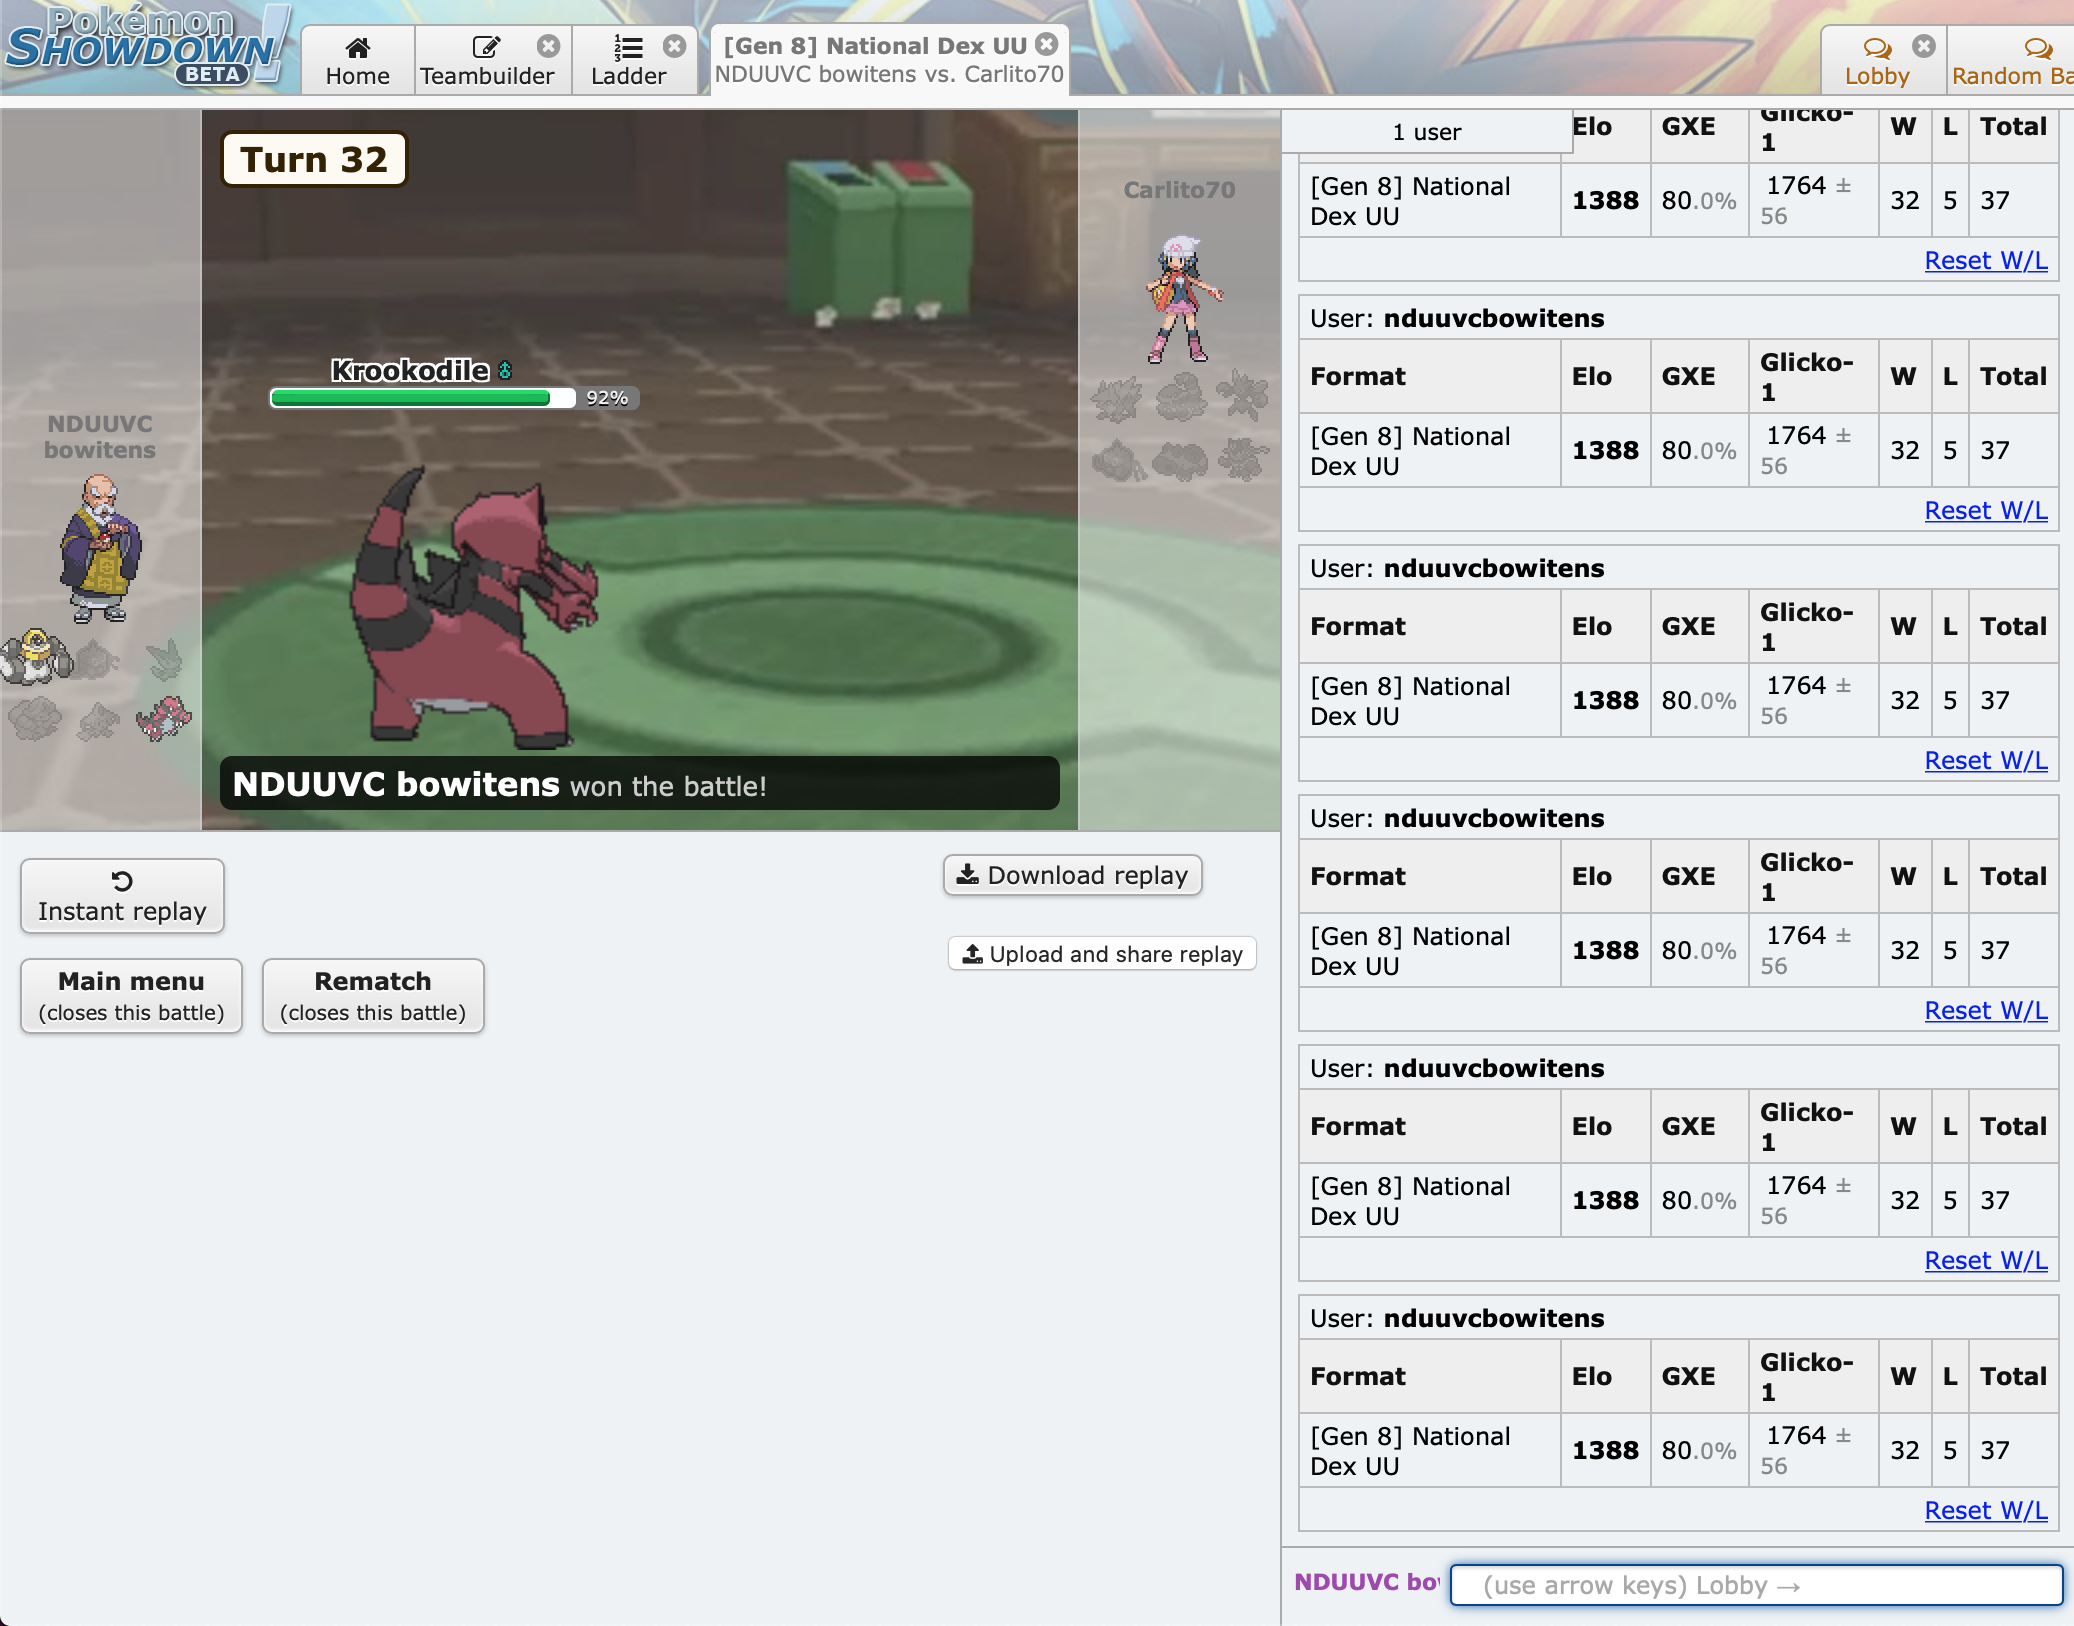This screenshot has height=1626, width=2074.
Task: Click the Krookodile gender icon
Action: [505, 371]
